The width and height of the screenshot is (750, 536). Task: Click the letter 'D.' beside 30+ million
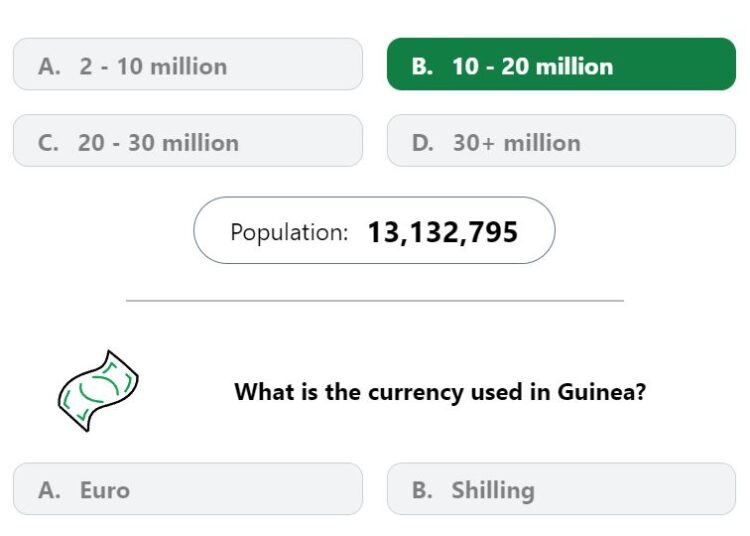(423, 142)
